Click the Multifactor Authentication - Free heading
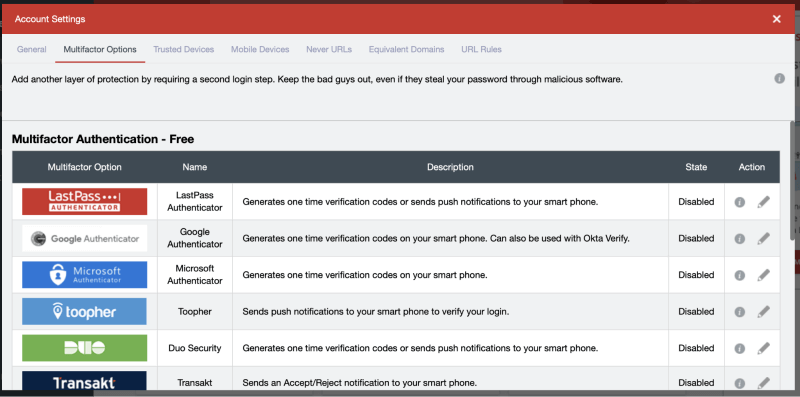The height and width of the screenshot is (397, 800). [x=103, y=139]
